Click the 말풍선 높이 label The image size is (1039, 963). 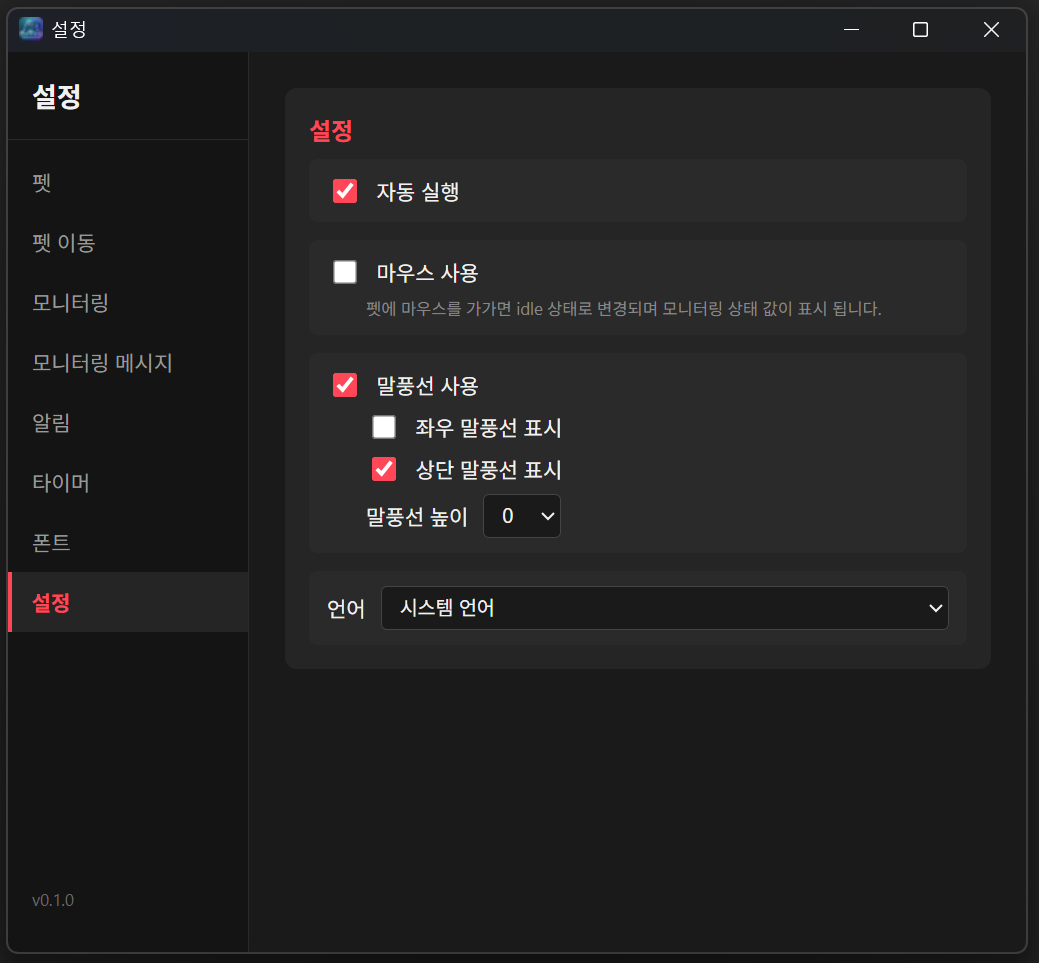pos(417,516)
